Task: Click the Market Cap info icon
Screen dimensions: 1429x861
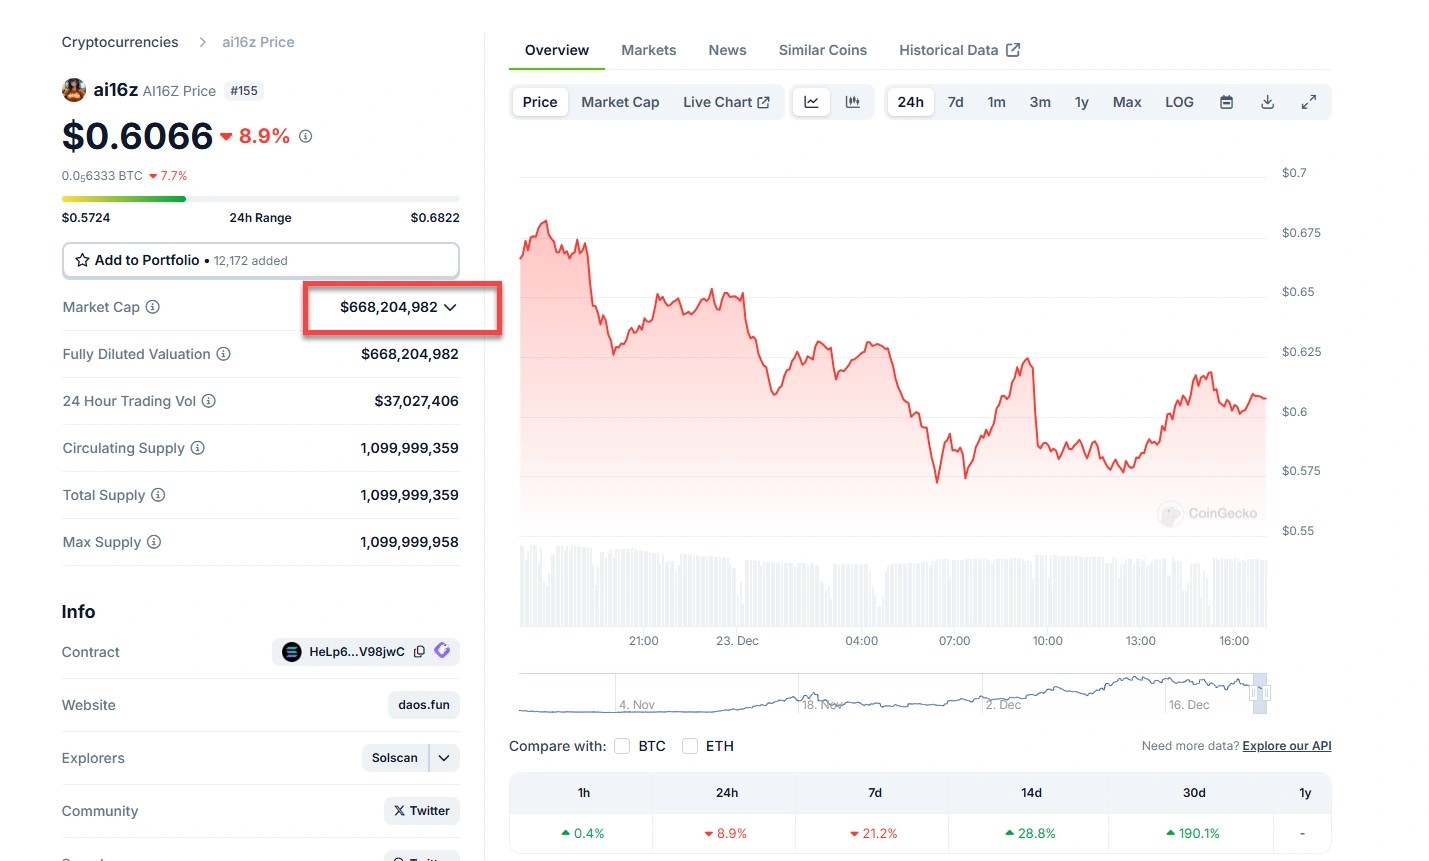Action: (x=153, y=307)
